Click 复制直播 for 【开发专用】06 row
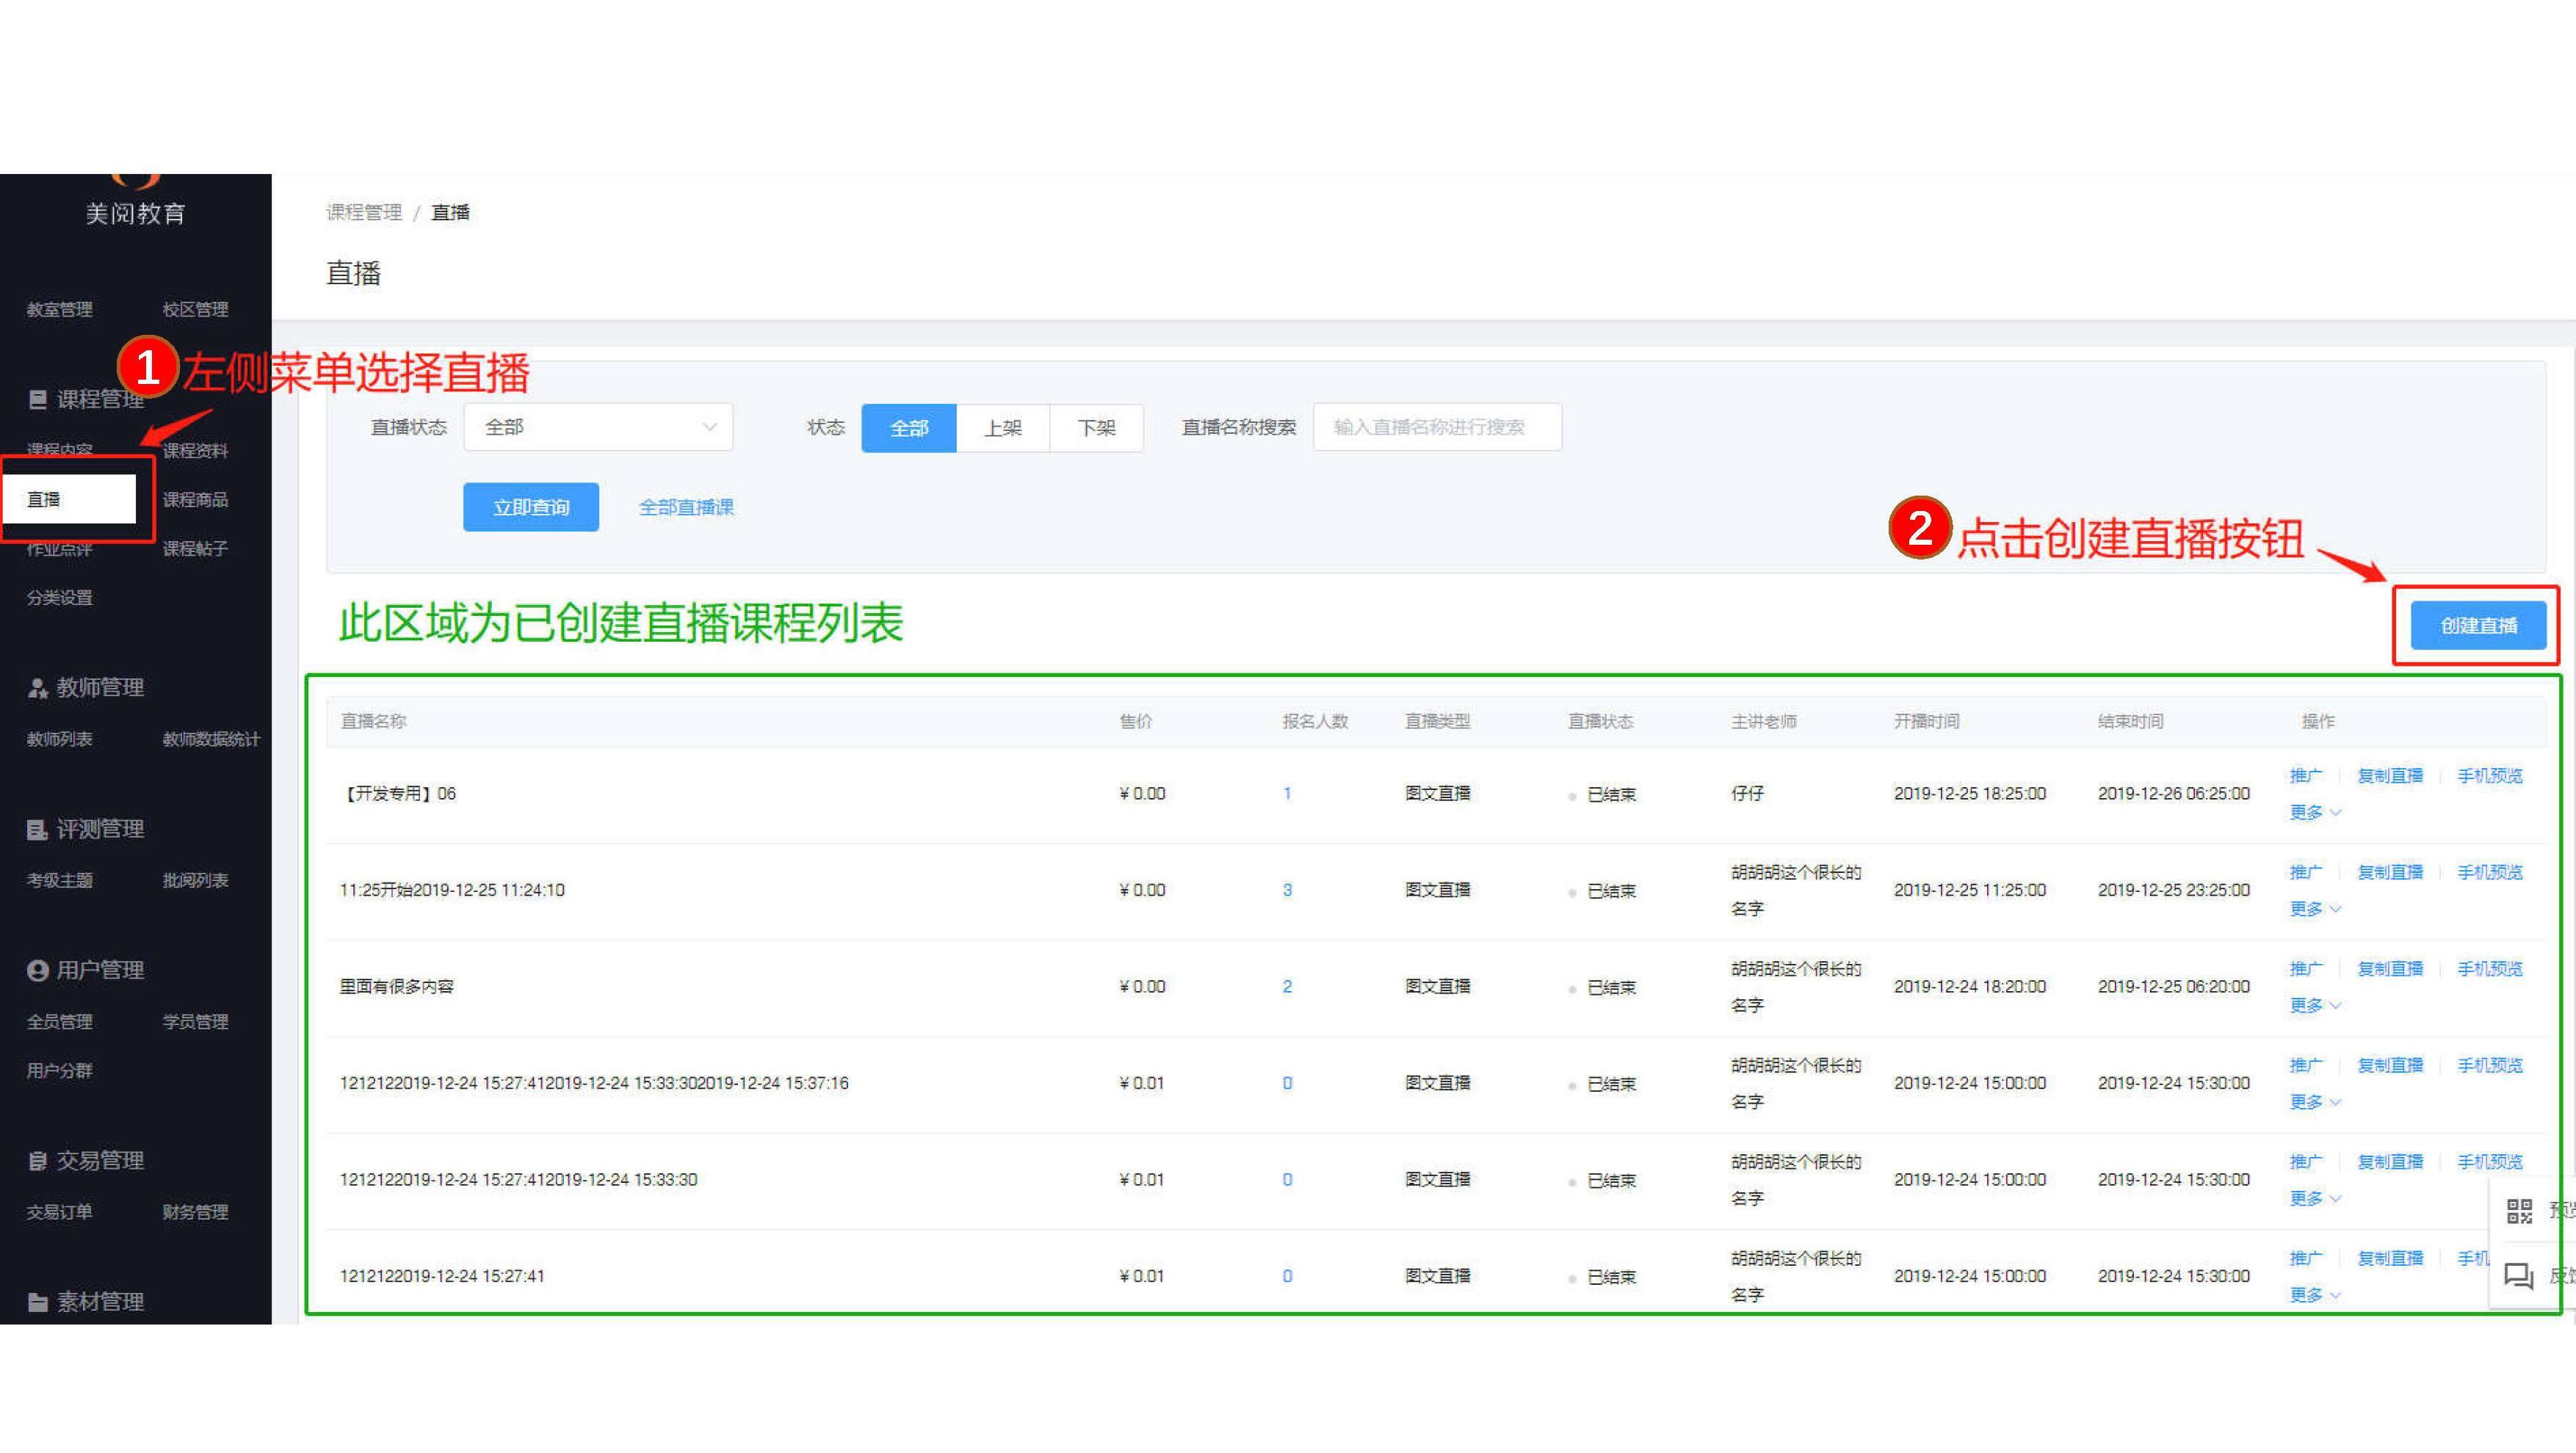2576x1453 pixels. (x=2390, y=776)
